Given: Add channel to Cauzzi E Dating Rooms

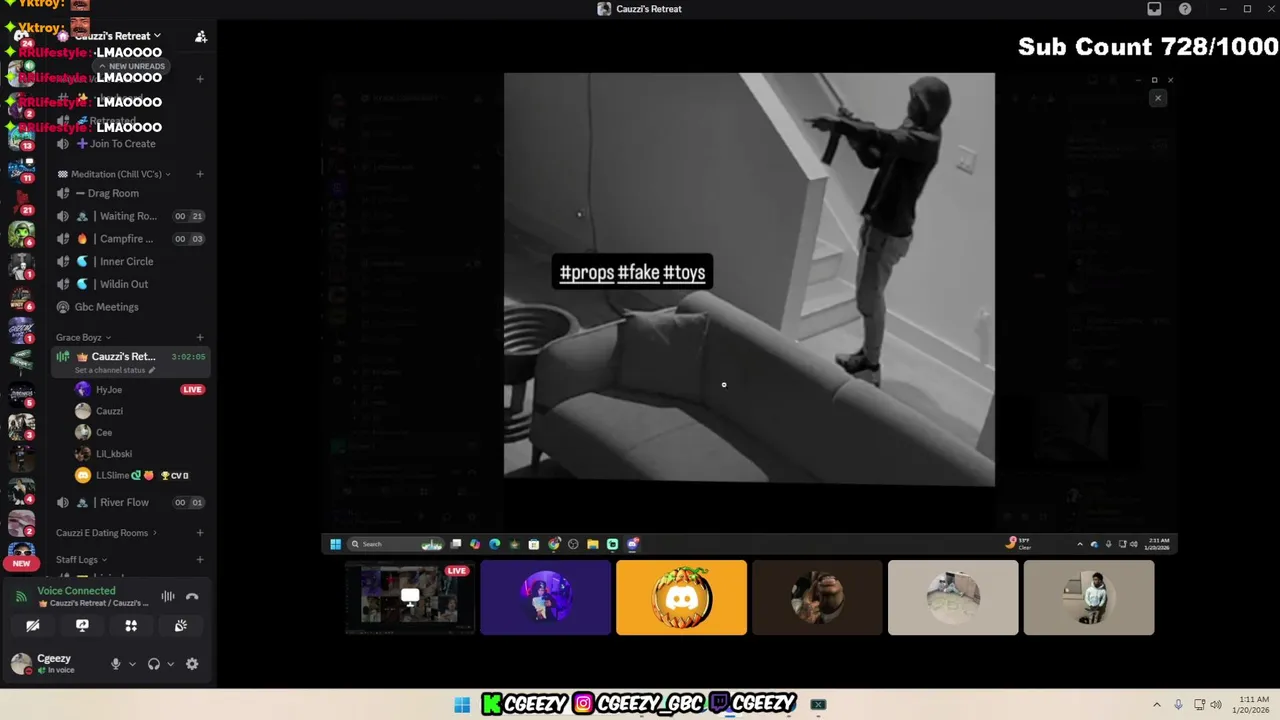Looking at the screenshot, I should coord(200,533).
